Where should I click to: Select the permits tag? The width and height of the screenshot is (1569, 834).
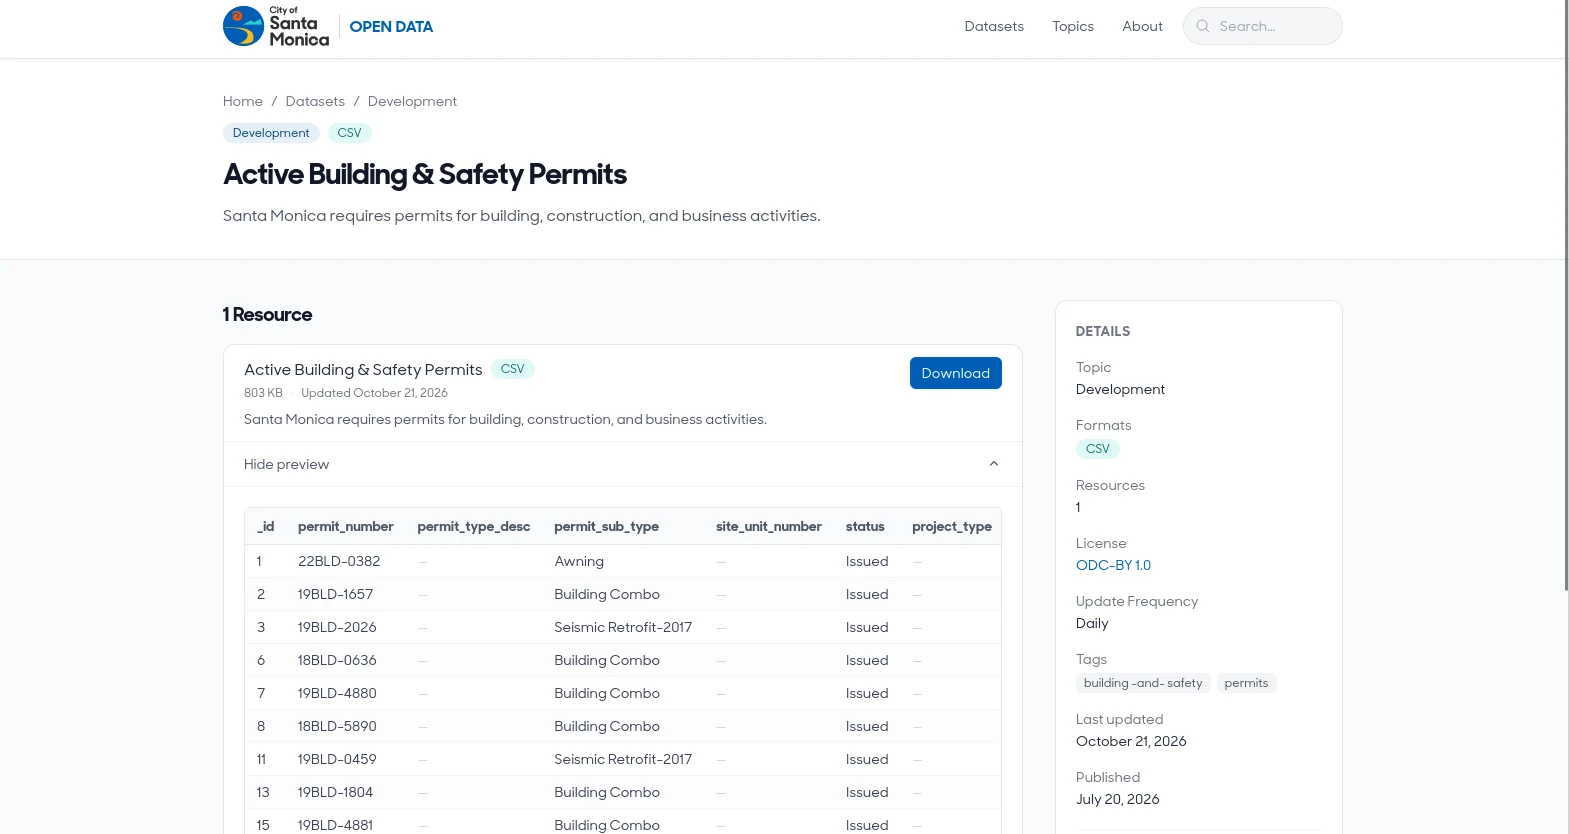[x=1246, y=683]
